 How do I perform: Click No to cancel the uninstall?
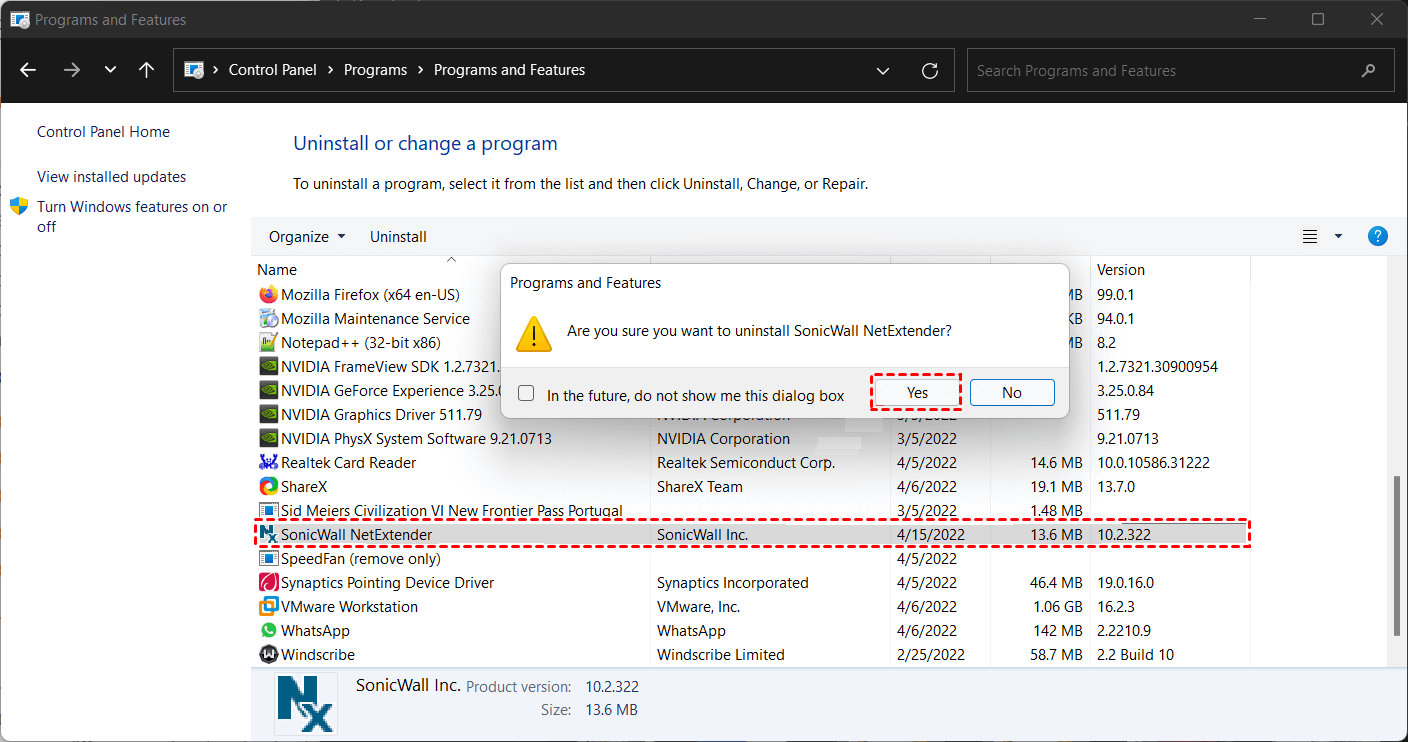pyautogui.click(x=1012, y=393)
